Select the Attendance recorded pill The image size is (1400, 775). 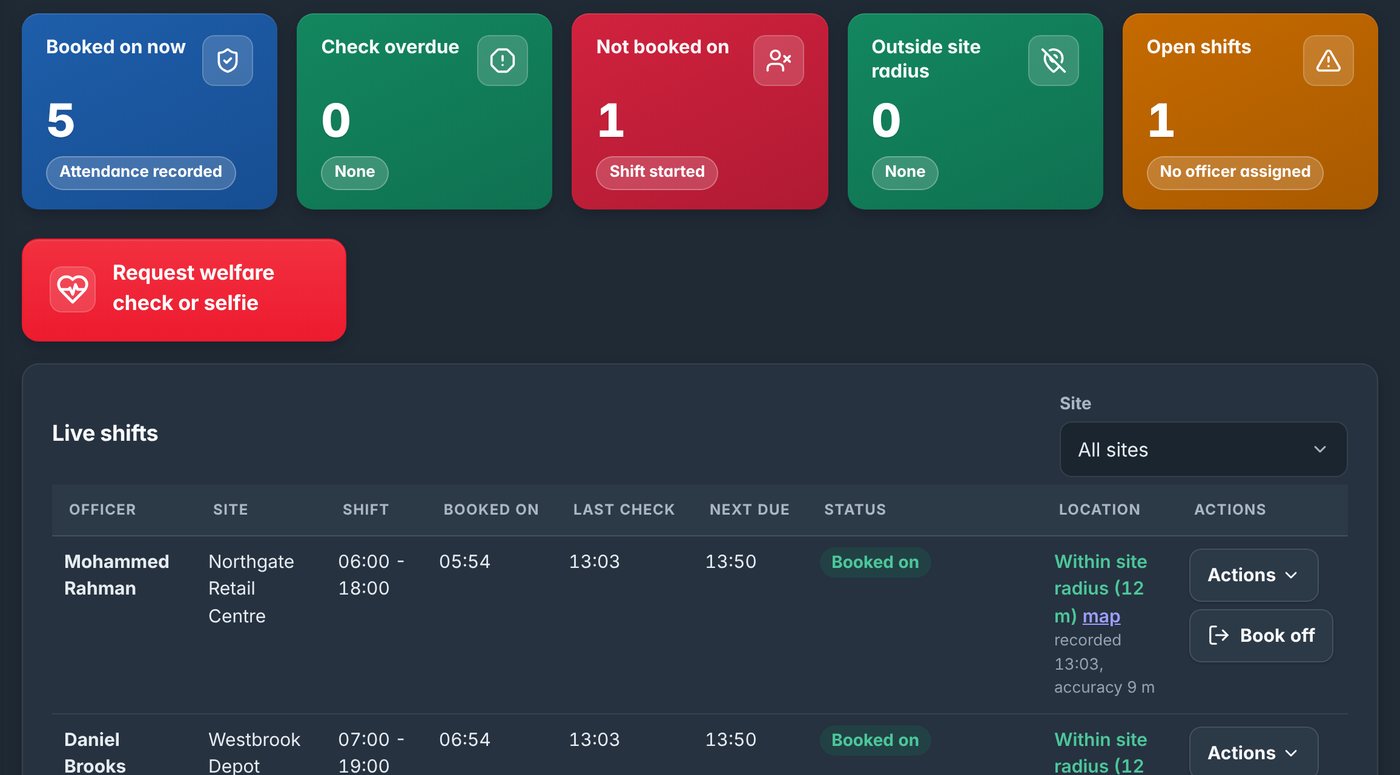(141, 172)
